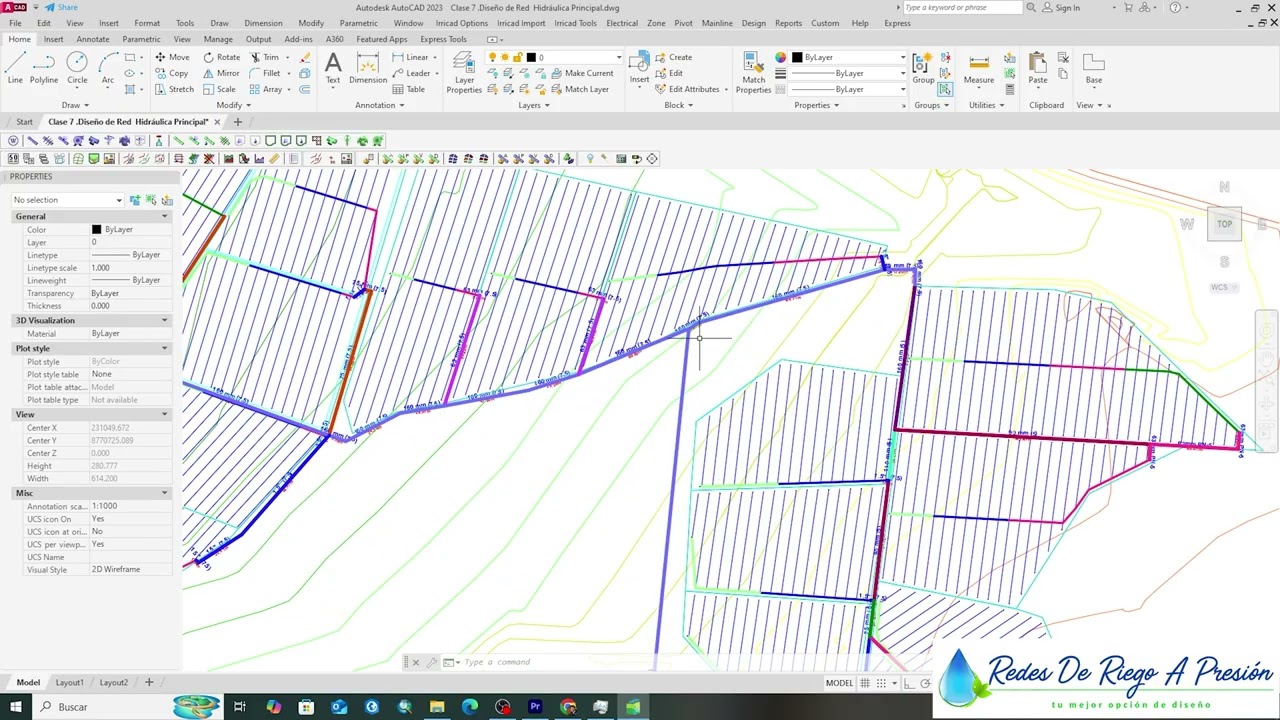Click the Rotate tool
The height and width of the screenshot is (720, 1280).
point(221,57)
